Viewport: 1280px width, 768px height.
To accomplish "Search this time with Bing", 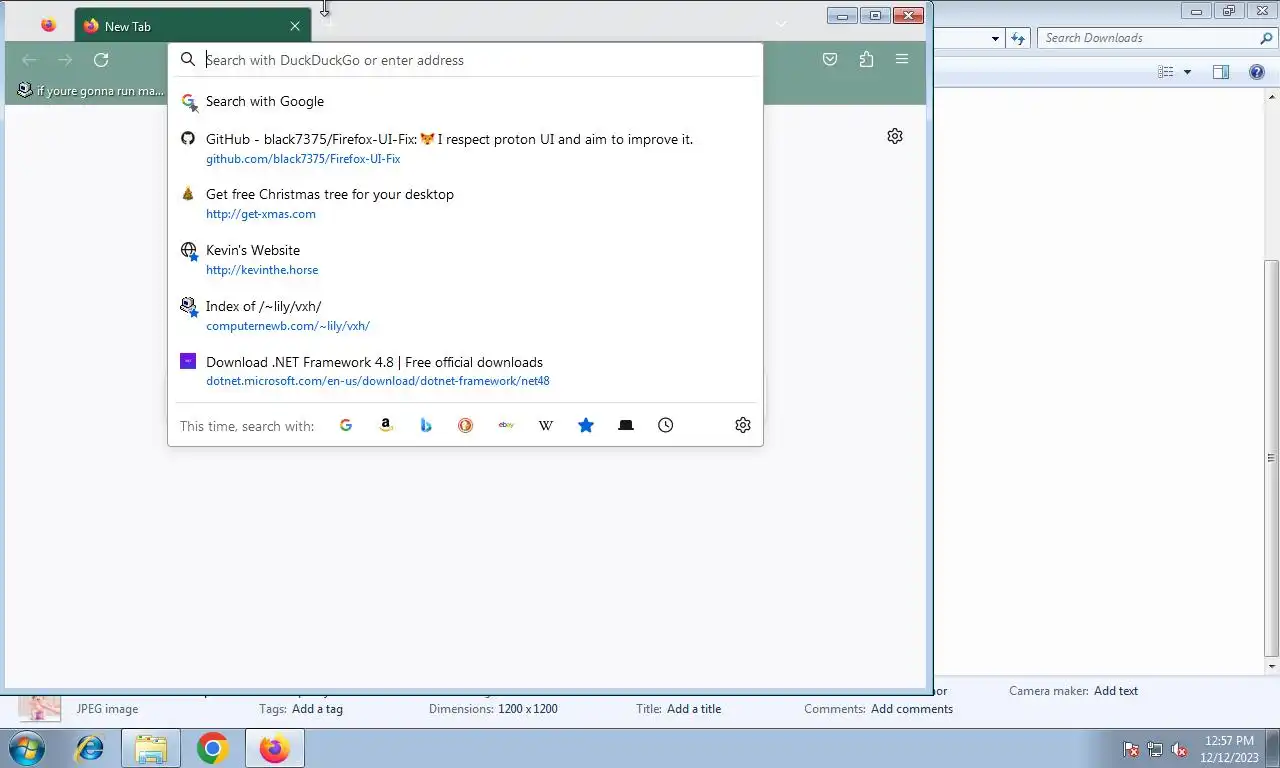I will click(x=426, y=425).
